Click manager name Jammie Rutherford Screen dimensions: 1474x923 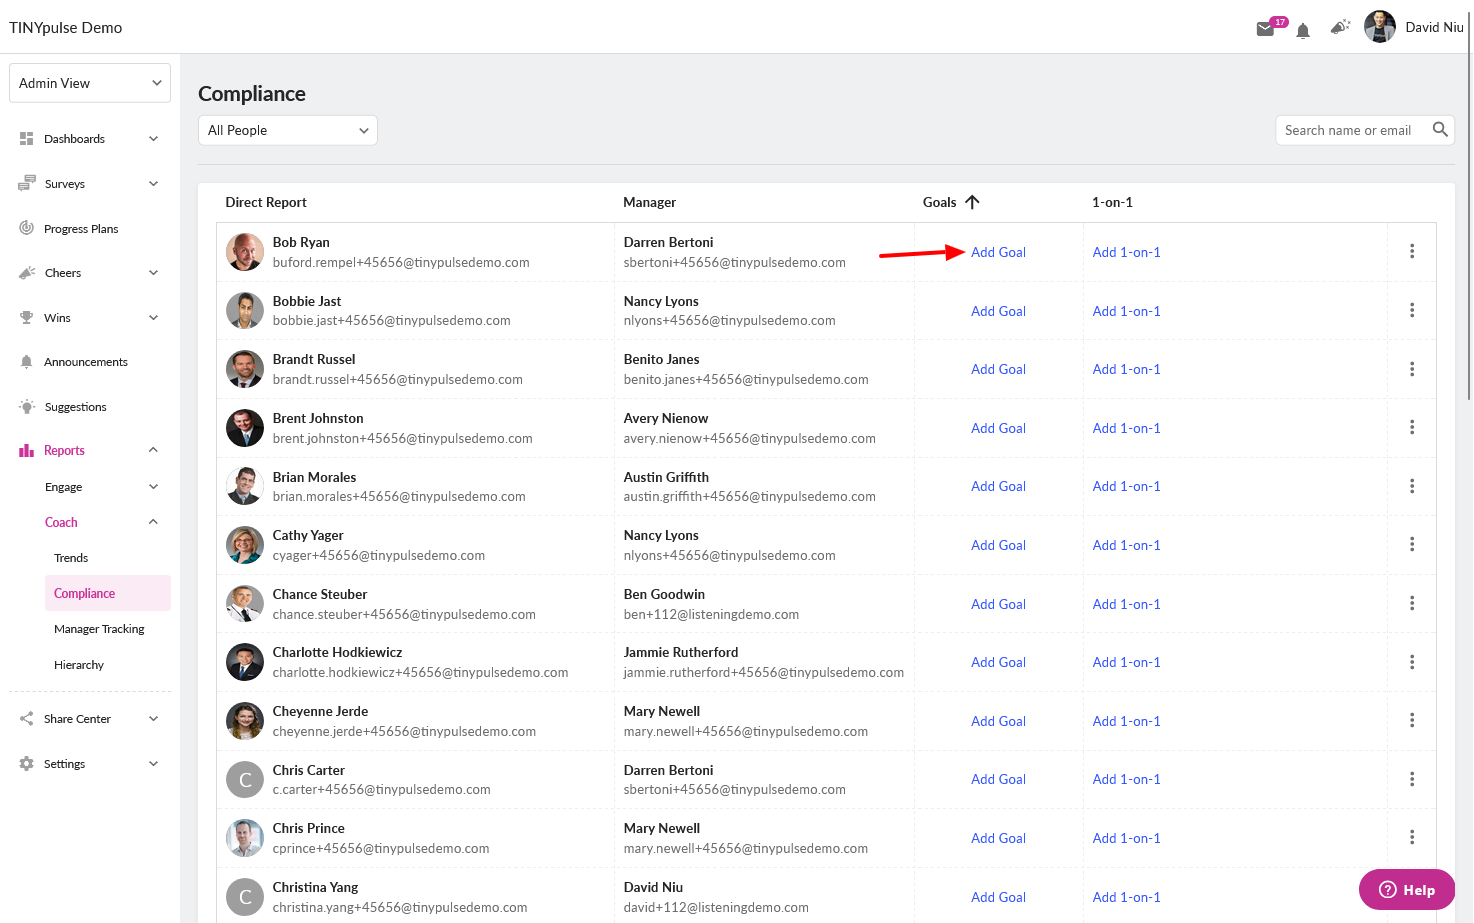681,652
